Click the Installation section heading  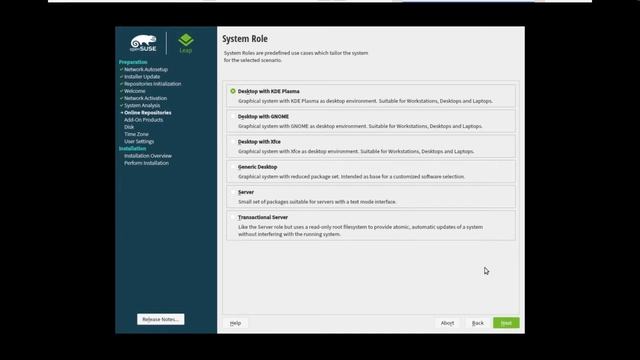point(132,149)
